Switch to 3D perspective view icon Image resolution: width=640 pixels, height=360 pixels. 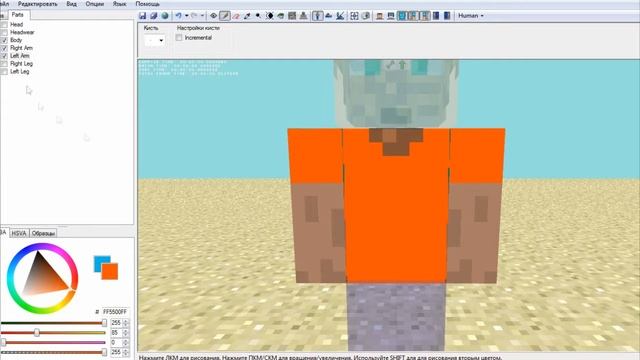[x=317, y=16]
